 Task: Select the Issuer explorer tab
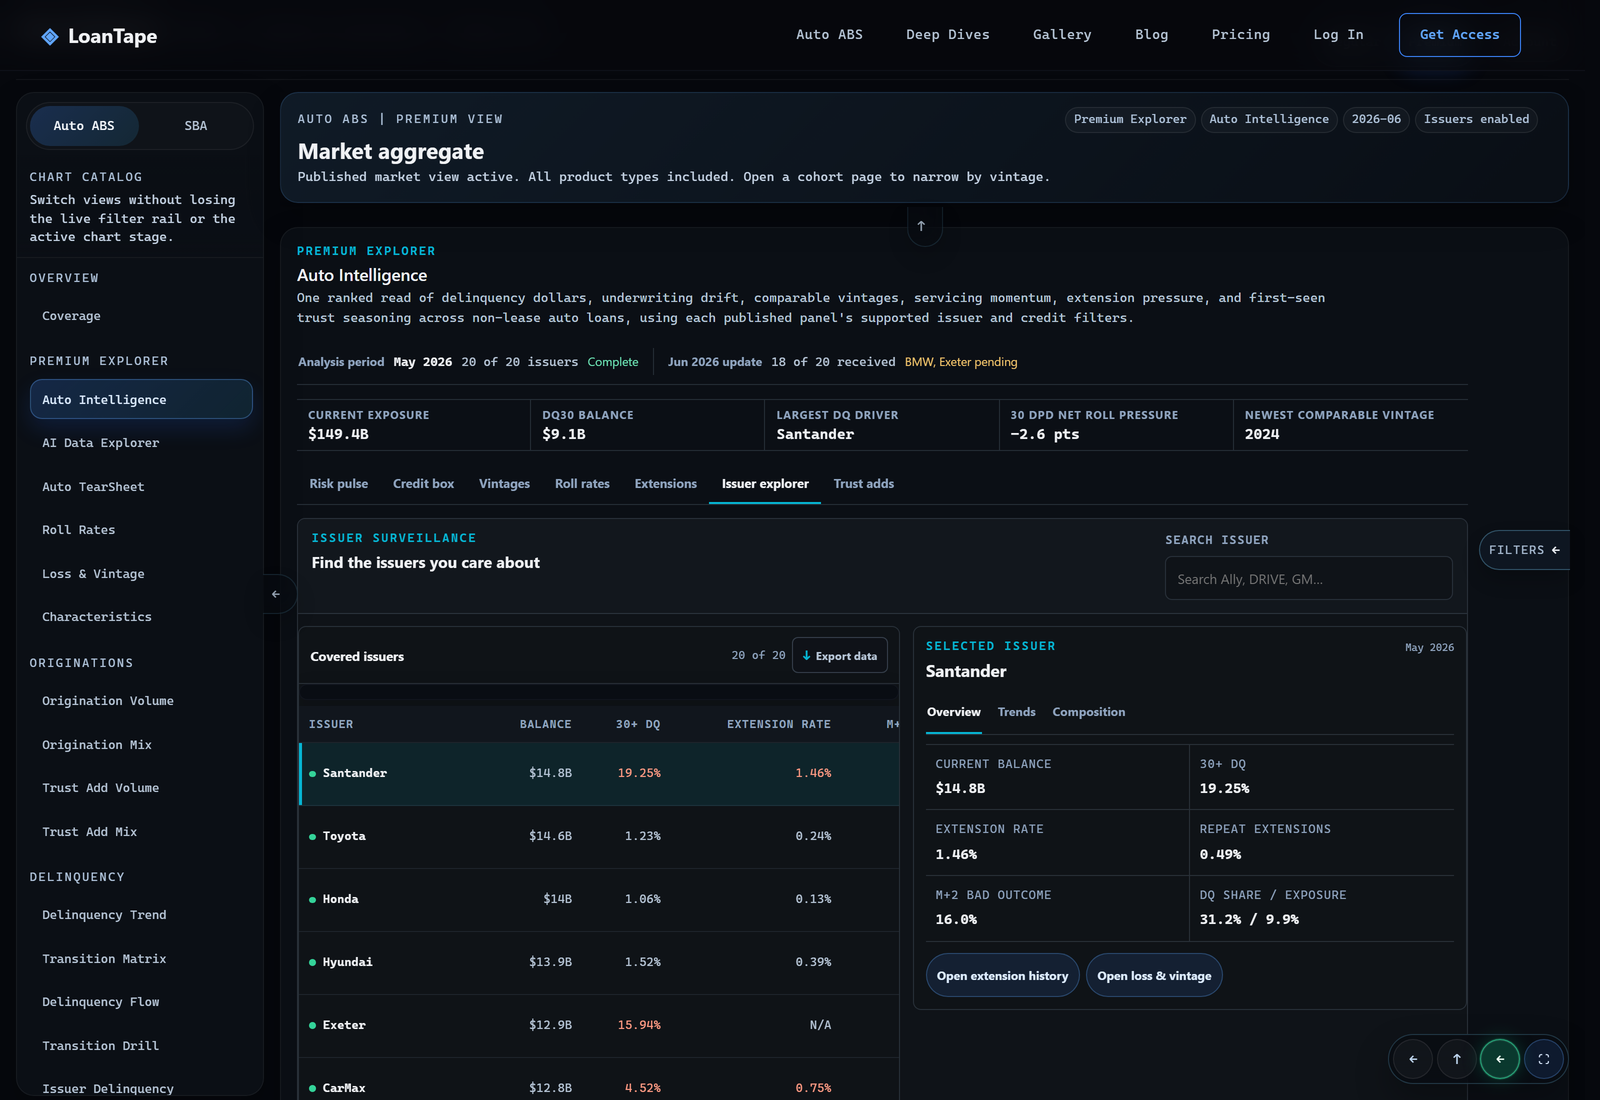[x=765, y=484]
